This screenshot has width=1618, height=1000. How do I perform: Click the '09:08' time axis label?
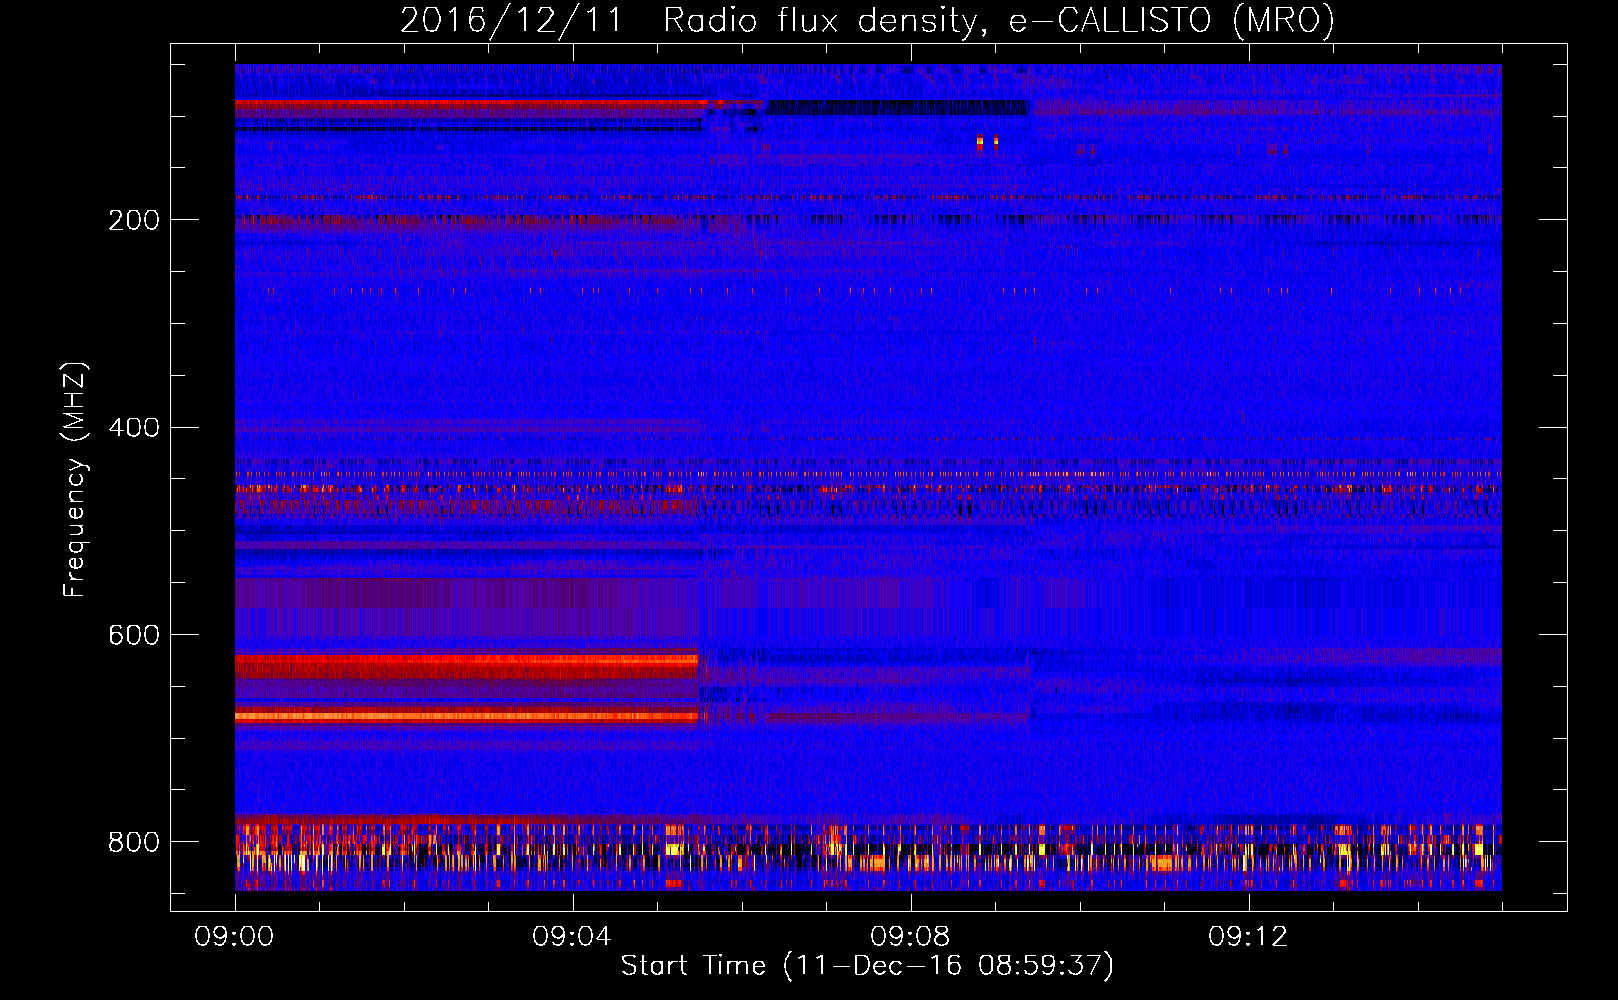tap(910, 937)
